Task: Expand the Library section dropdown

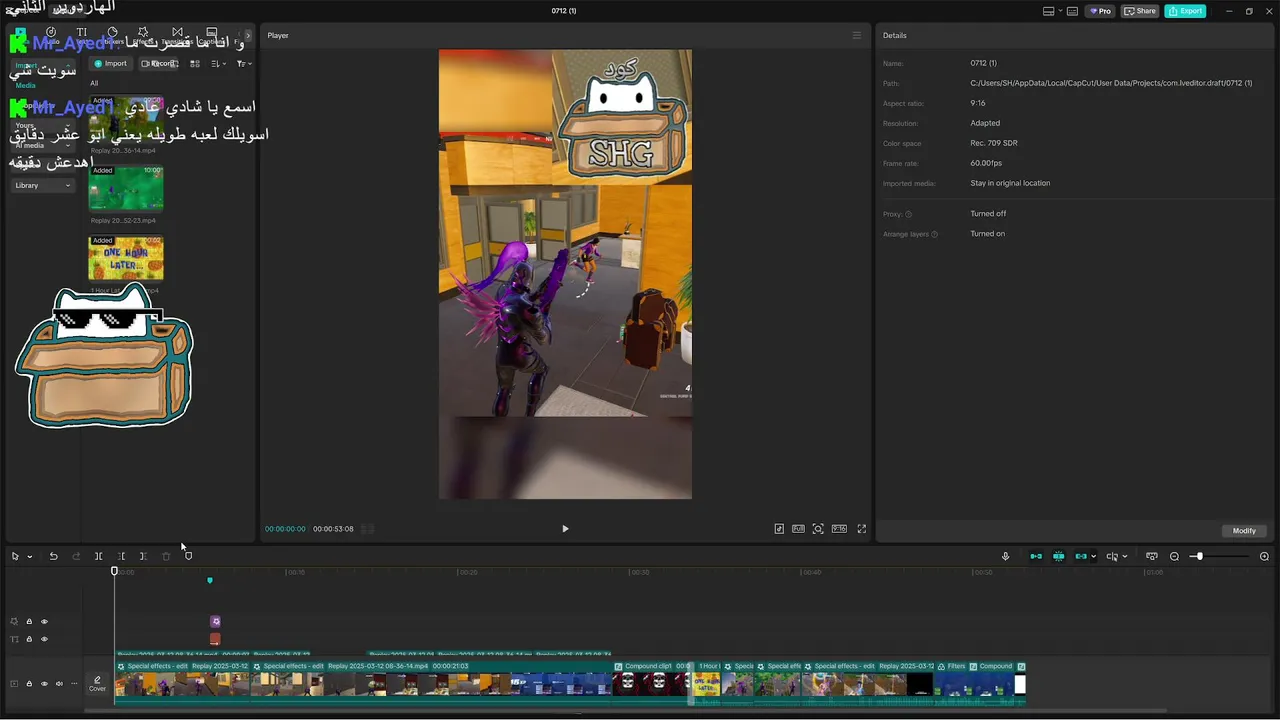Action: (43, 185)
